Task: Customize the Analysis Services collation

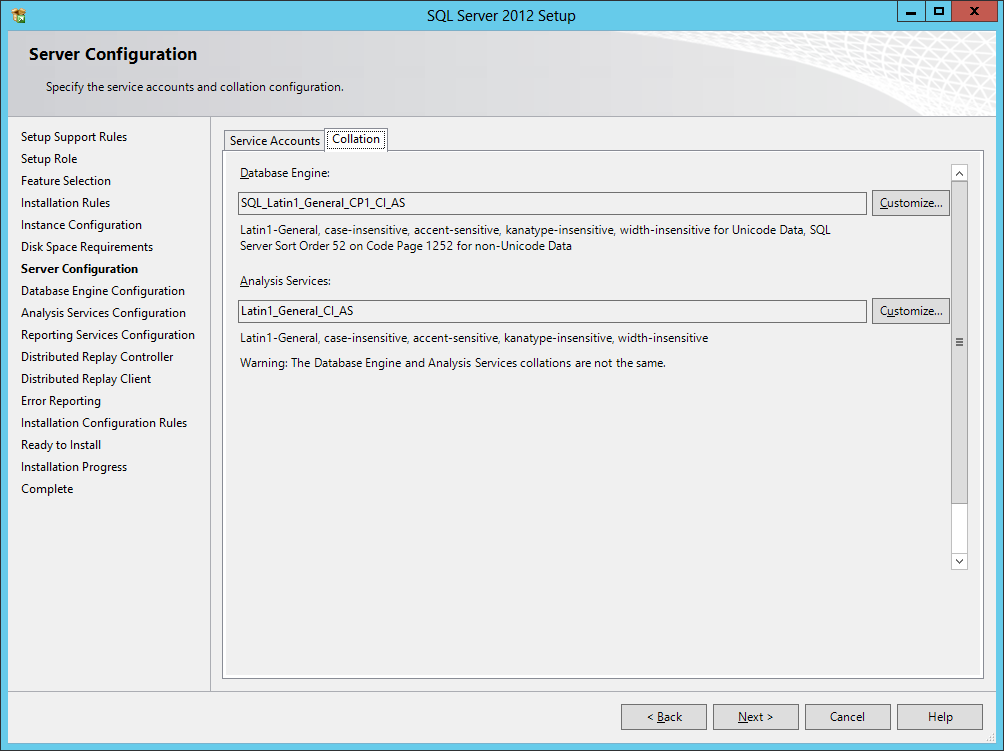Action: pyautogui.click(x=911, y=311)
